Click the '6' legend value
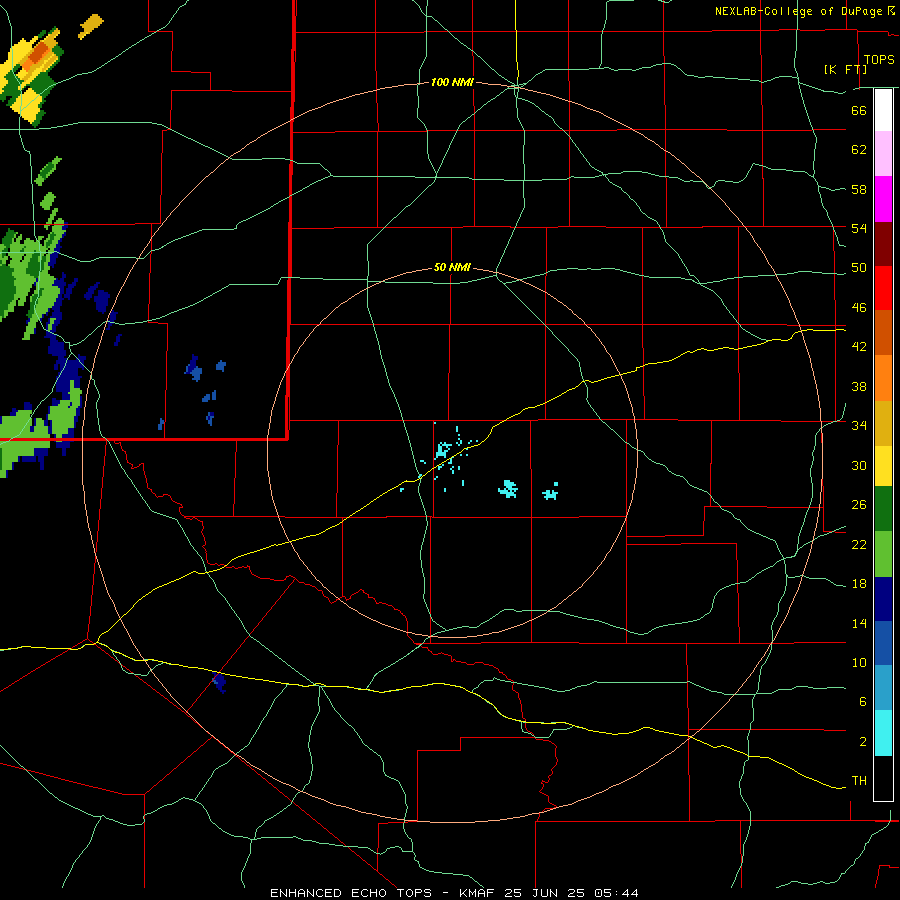900x900 pixels. pos(862,702)
